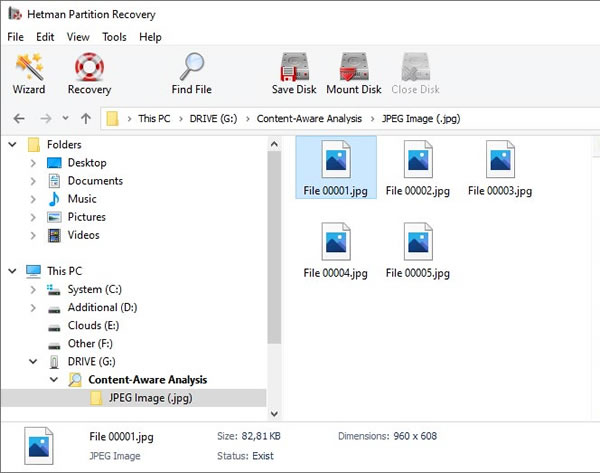Click JPEG Image (.jpg) breadcrumb segment

point(421,119)
